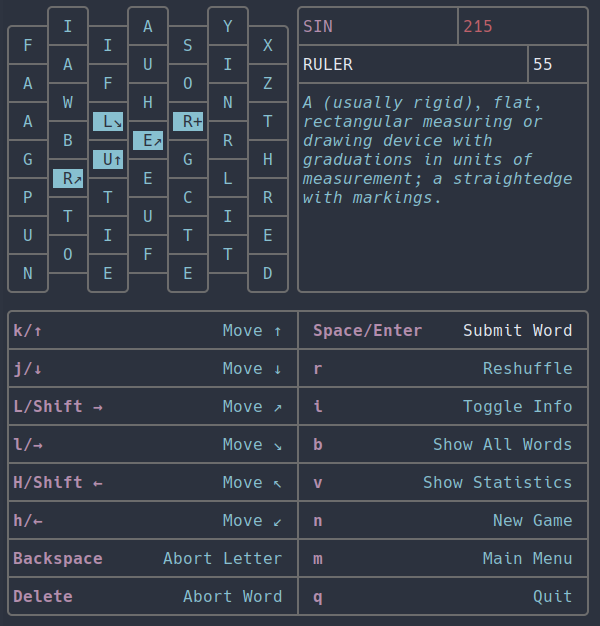Start a New Game
Viewport: 600px width, 626px height.
[532, 521]
